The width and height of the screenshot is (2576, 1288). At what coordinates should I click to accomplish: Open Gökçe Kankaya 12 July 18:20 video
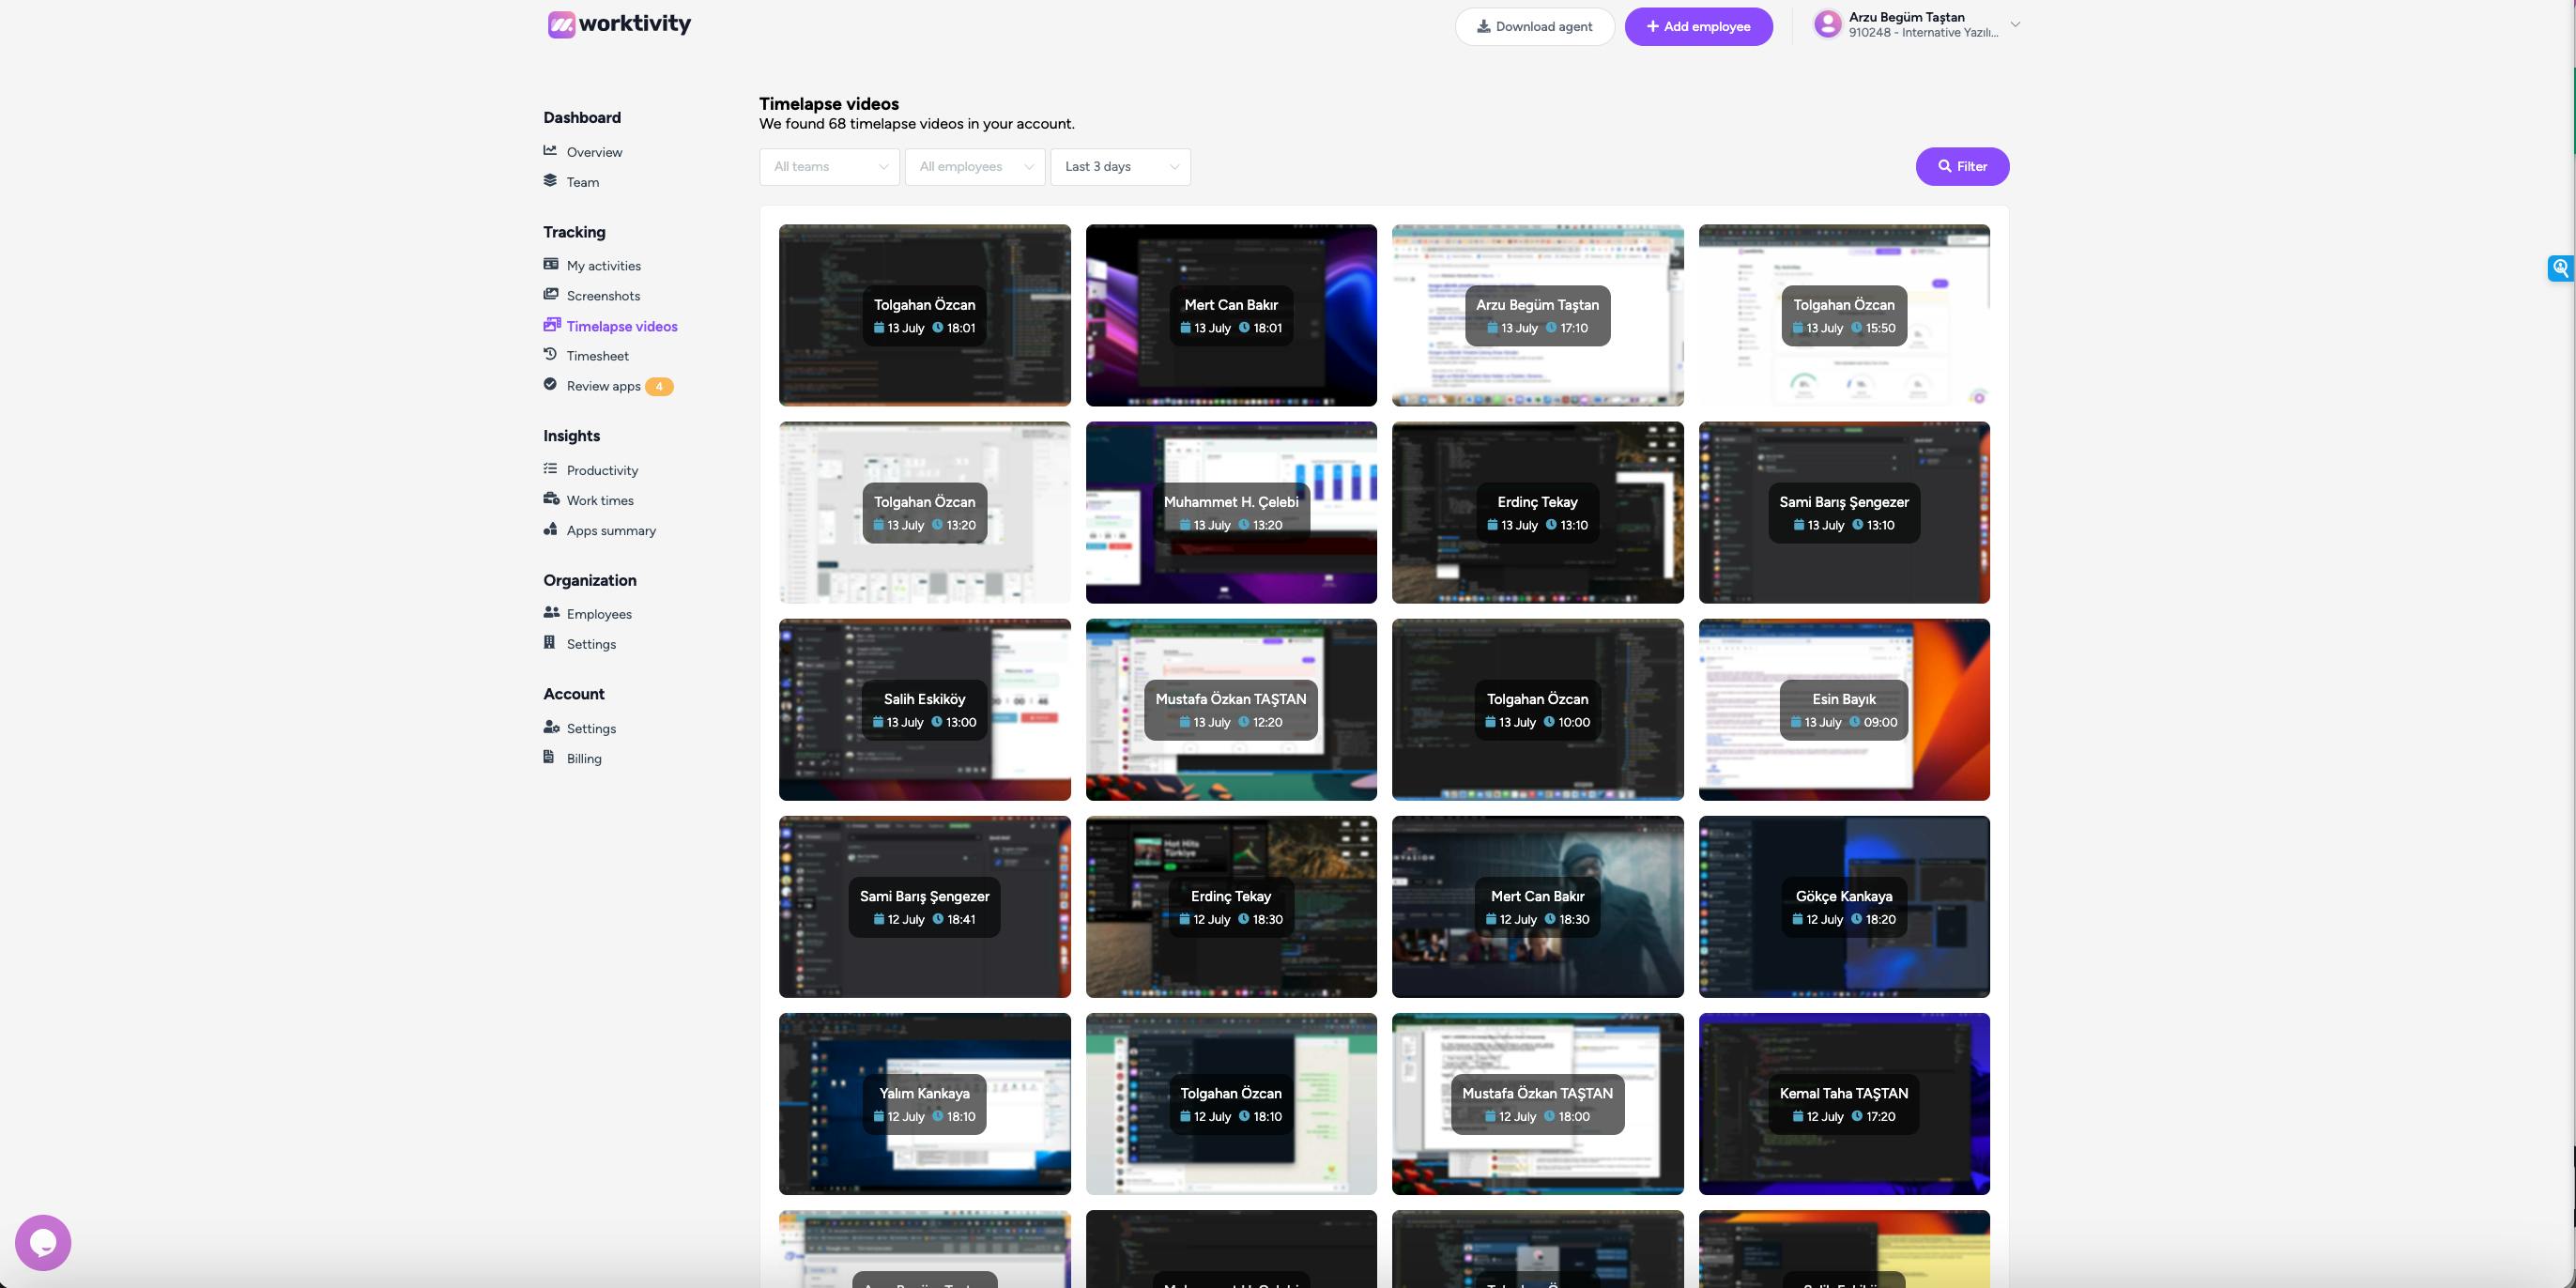1844,906
